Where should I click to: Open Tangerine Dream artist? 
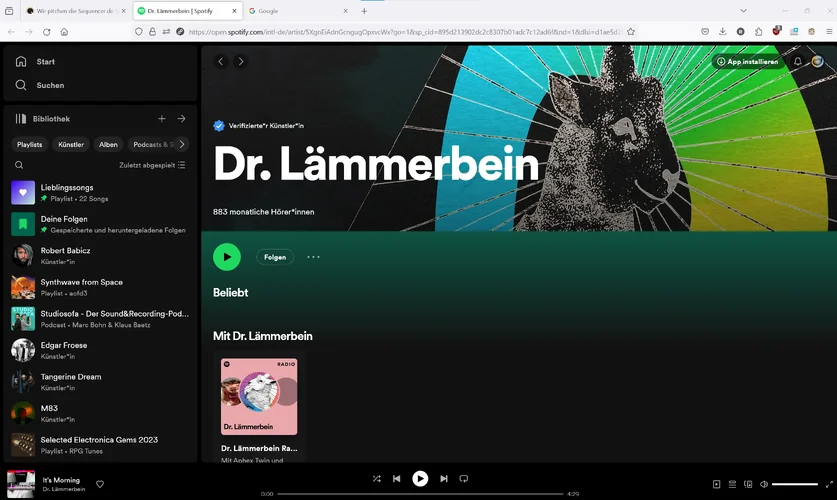click(x=100, y=382)
